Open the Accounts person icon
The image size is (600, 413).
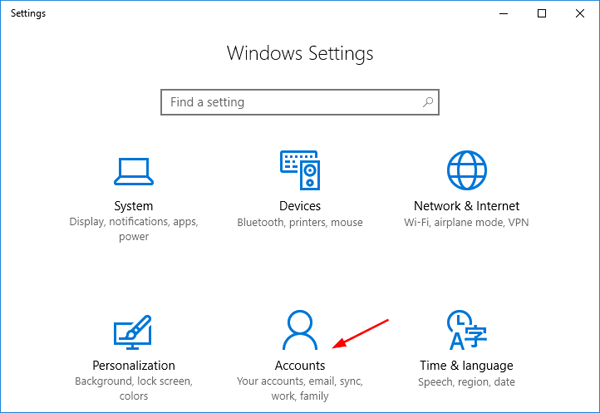coord(300,331)
